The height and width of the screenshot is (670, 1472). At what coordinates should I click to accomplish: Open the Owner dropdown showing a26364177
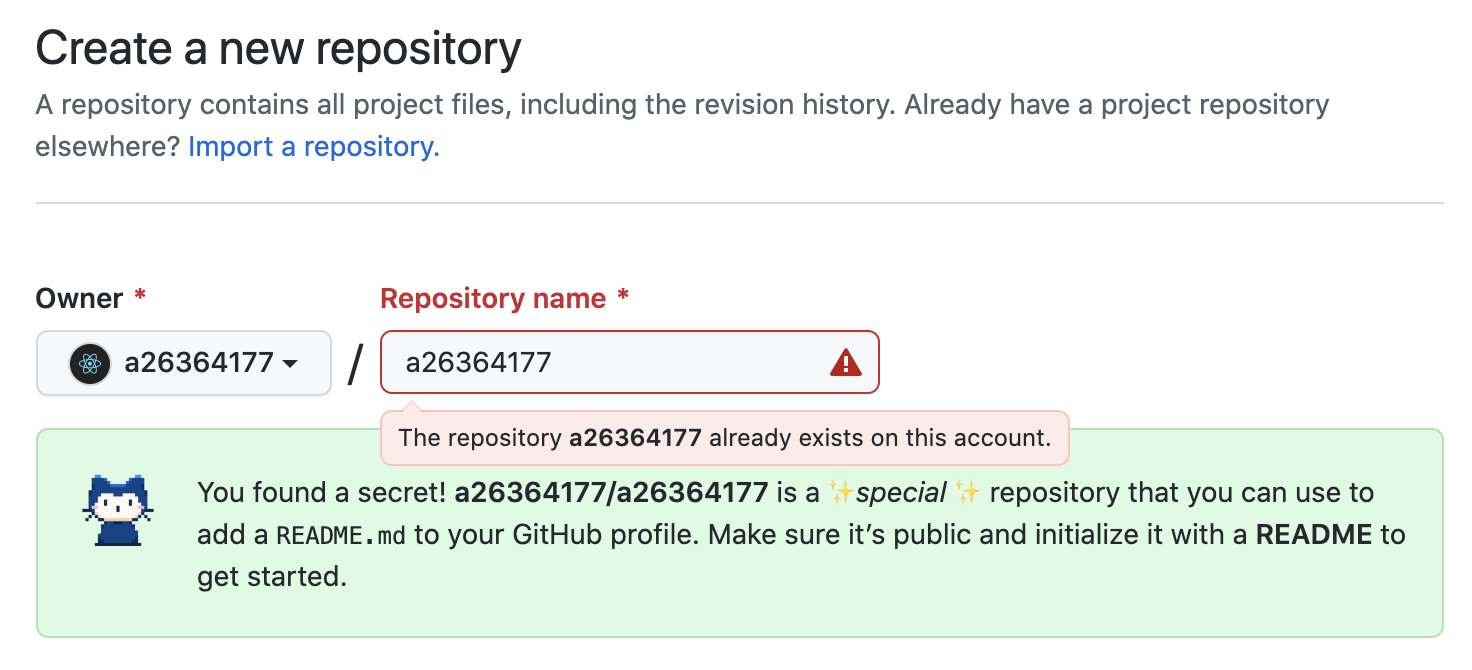click(184, 363)
